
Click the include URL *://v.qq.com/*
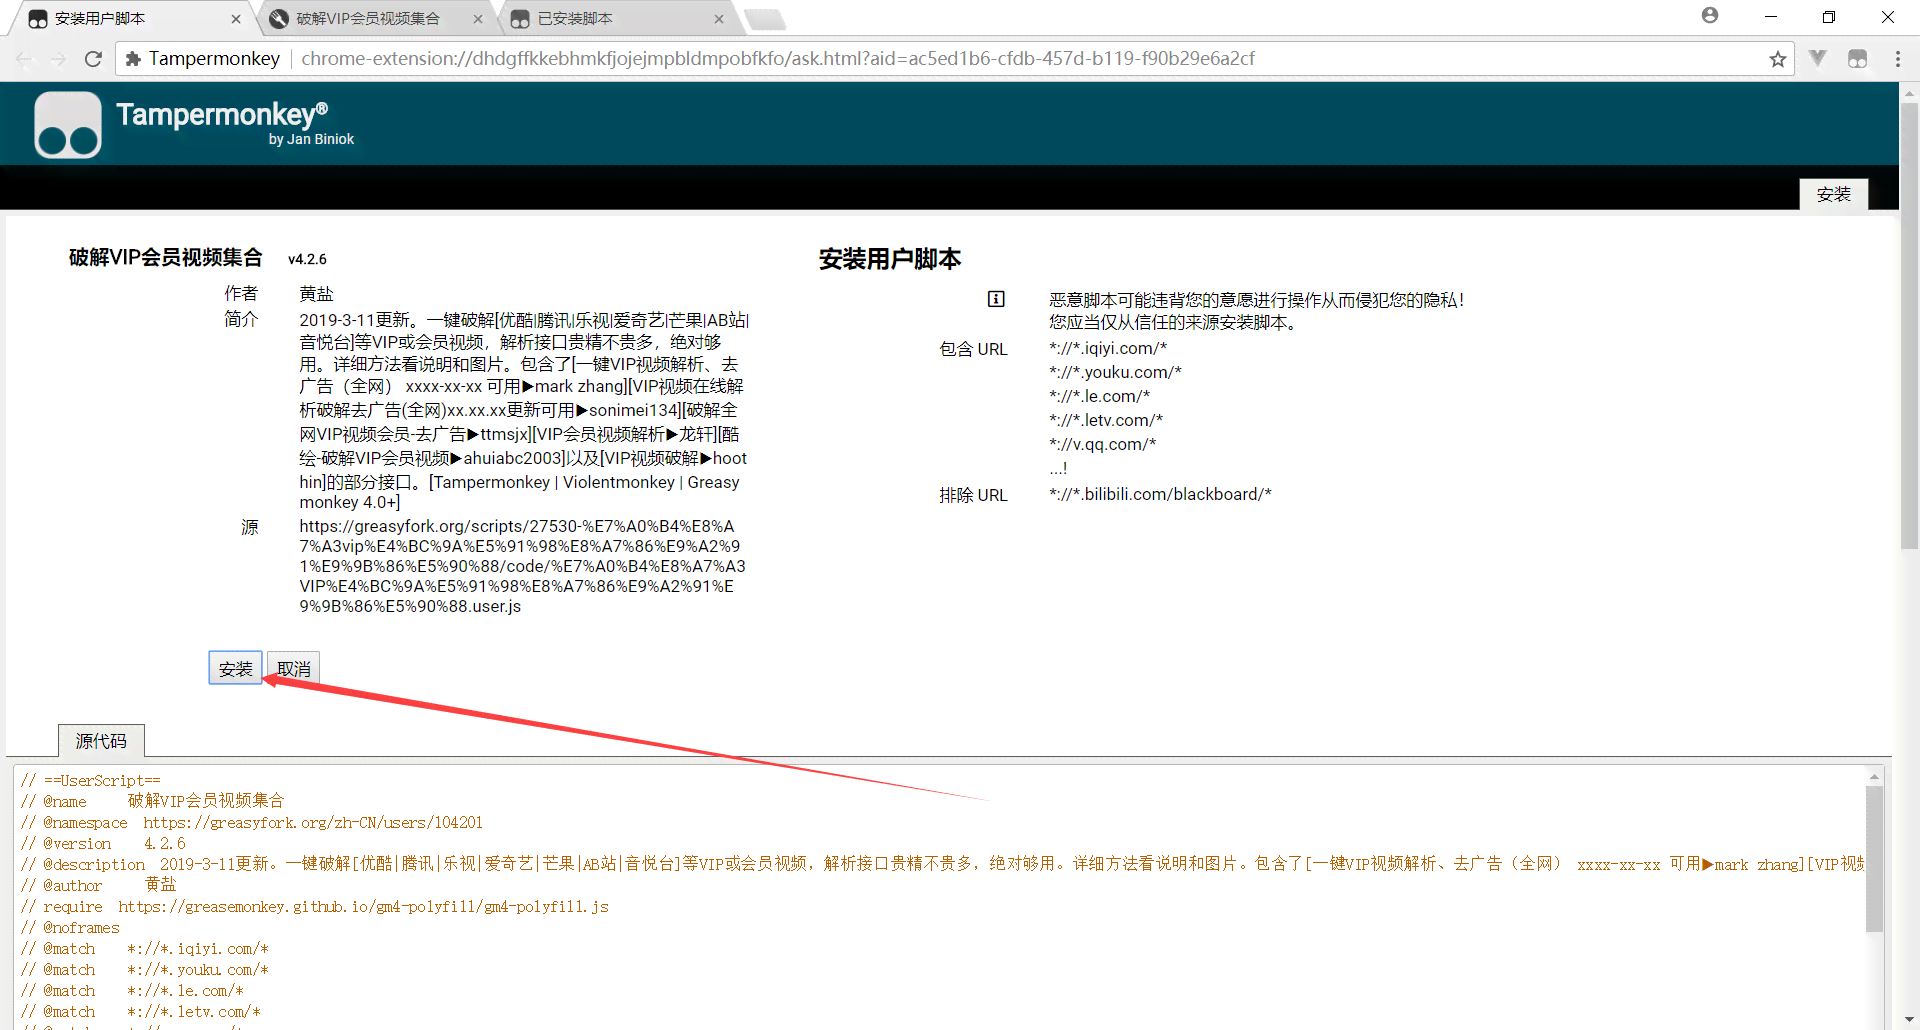pyautogui.click(x=1102, y=444)
